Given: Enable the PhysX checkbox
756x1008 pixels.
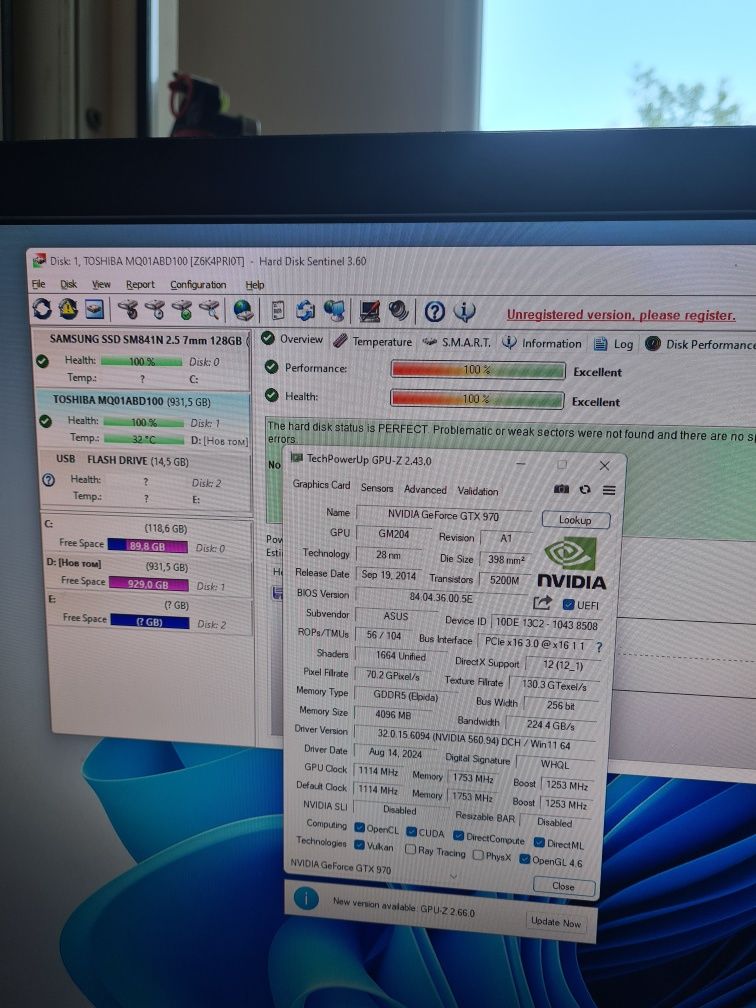Looking at the screenshot, I should coord(478,855).
